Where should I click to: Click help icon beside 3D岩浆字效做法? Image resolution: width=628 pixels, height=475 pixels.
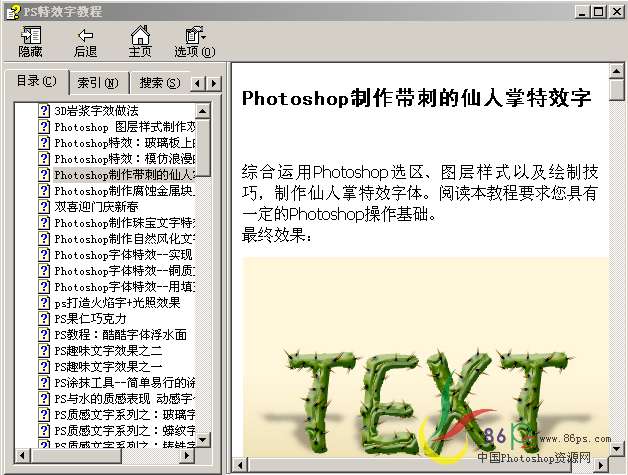coord(44,111)
